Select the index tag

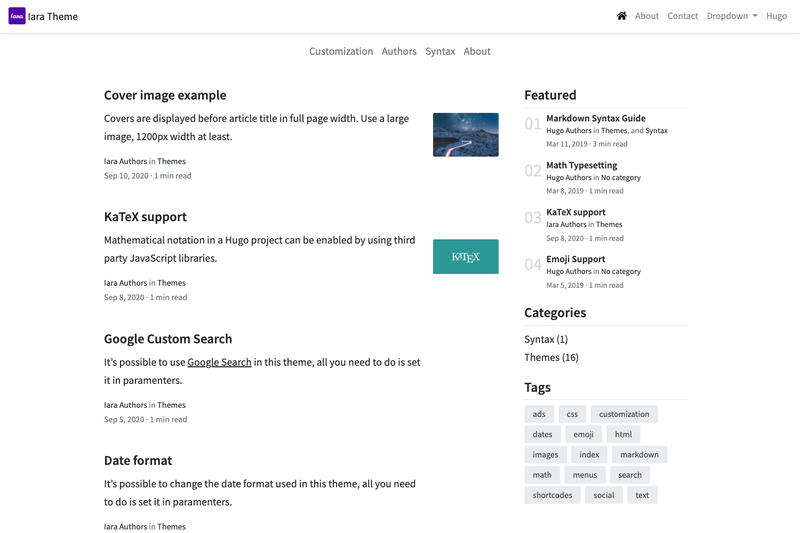(589, 454)
